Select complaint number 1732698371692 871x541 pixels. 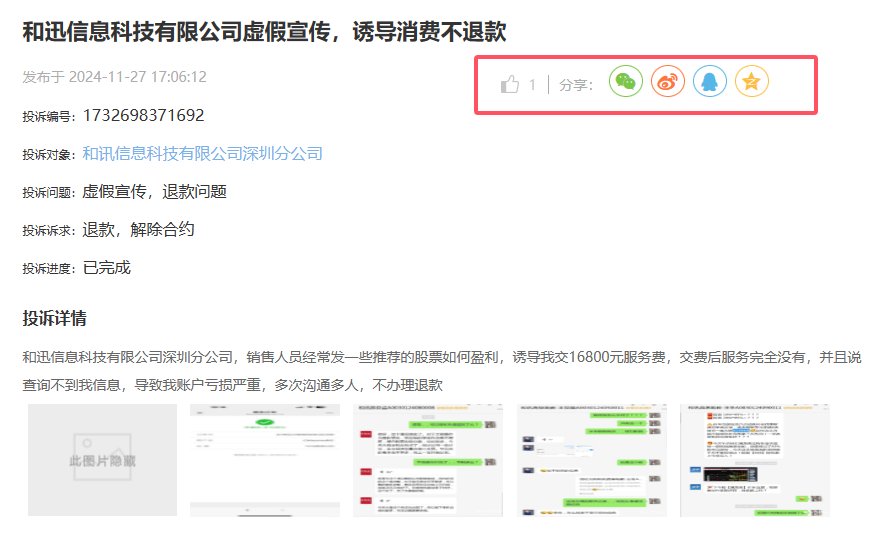143,116
